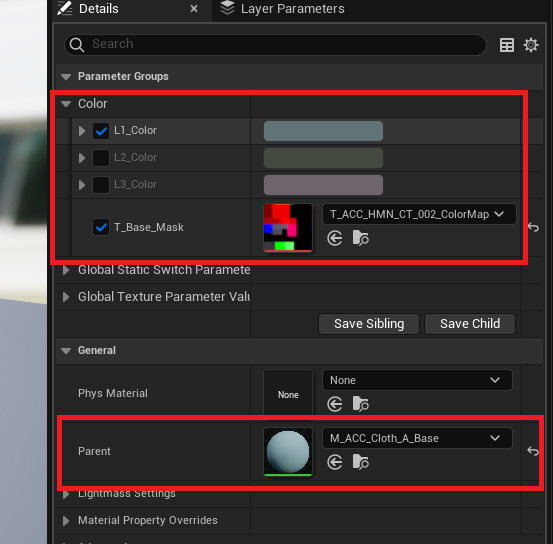Open the Details settings gear

click(x=531, y=45)
